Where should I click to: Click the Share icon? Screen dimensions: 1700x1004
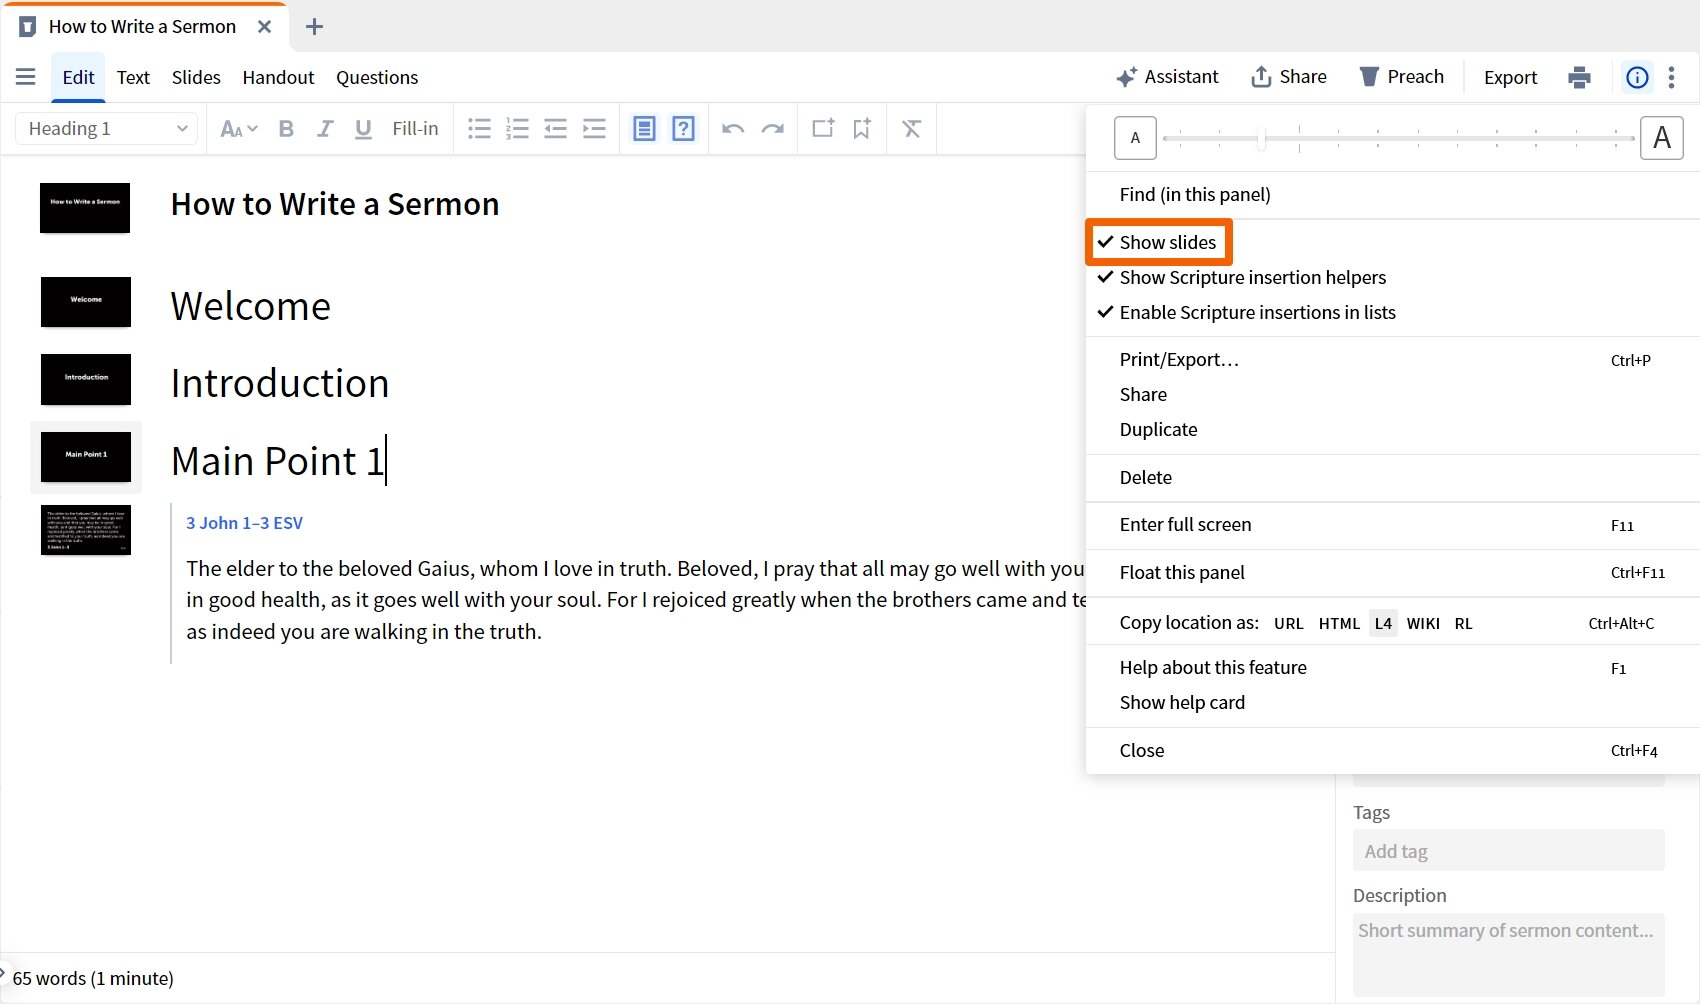pos(1288,76)
